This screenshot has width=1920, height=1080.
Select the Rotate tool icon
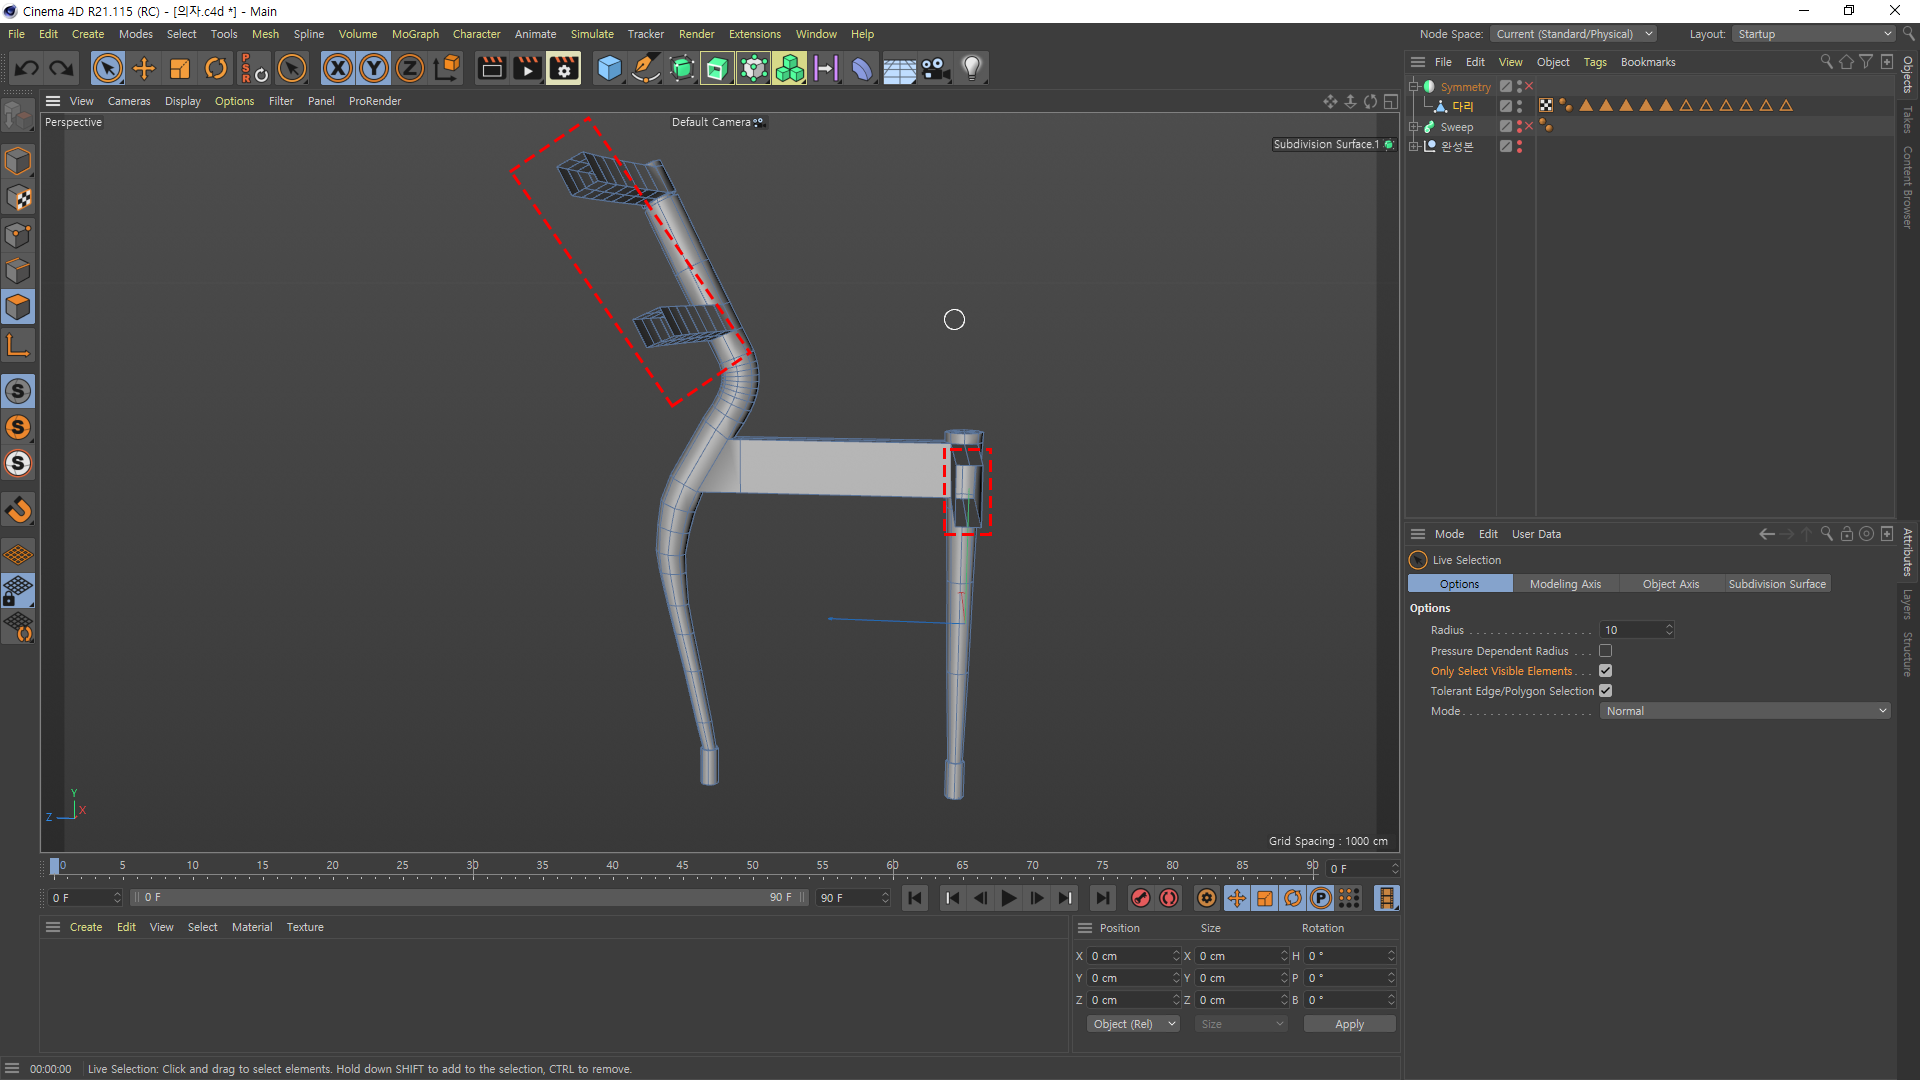216,68
